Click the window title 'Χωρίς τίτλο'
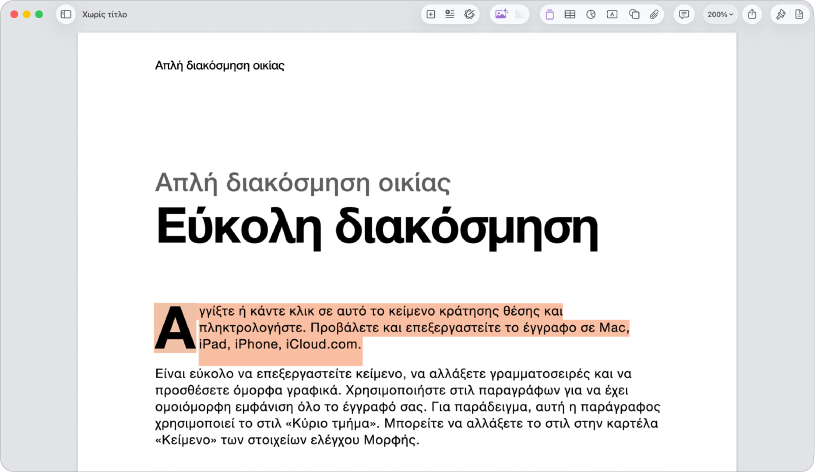The height and width of the screenshot is (473, 817). pyautogui.click(x=105, y=15)
